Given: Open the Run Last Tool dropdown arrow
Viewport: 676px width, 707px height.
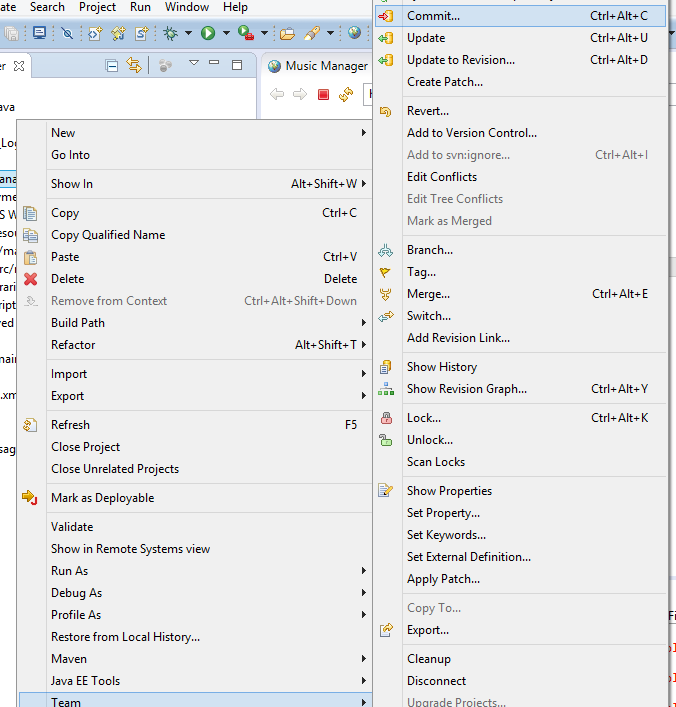Looking at the screenshot, I should (x=265, y=33).
